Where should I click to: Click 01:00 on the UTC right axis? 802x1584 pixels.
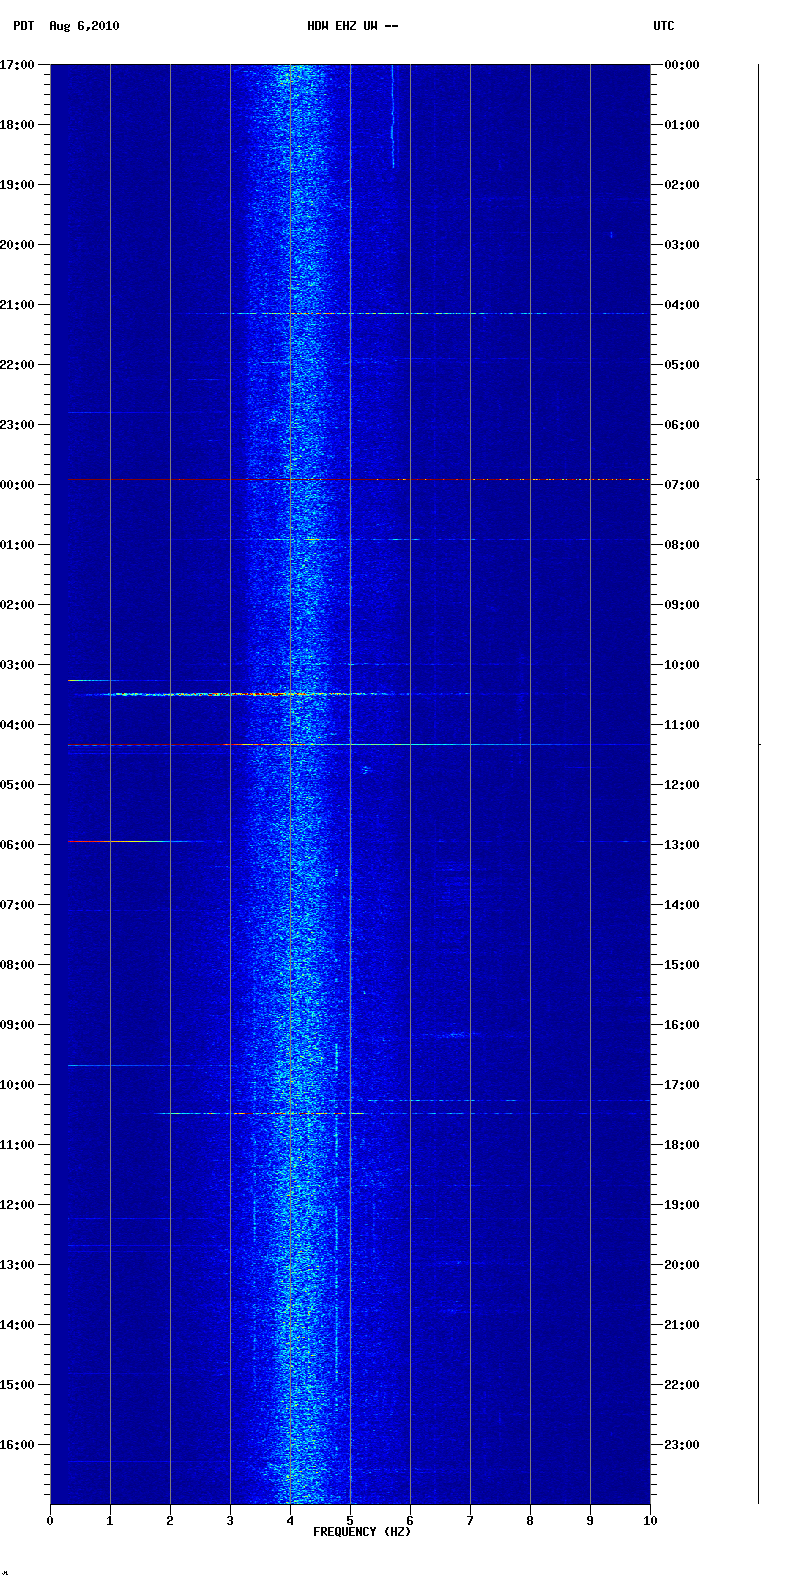[682, 125]
